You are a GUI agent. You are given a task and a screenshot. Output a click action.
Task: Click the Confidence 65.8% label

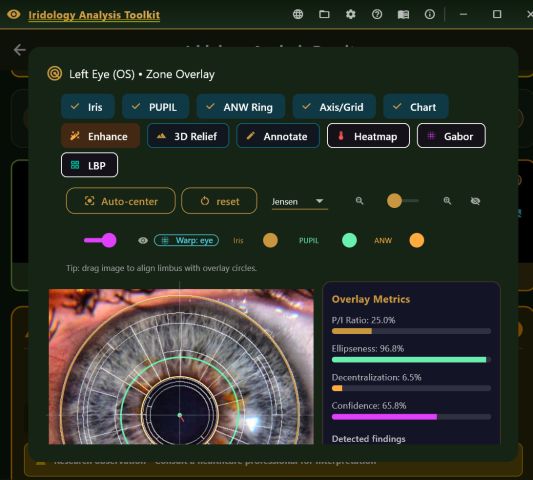point(369,406)
